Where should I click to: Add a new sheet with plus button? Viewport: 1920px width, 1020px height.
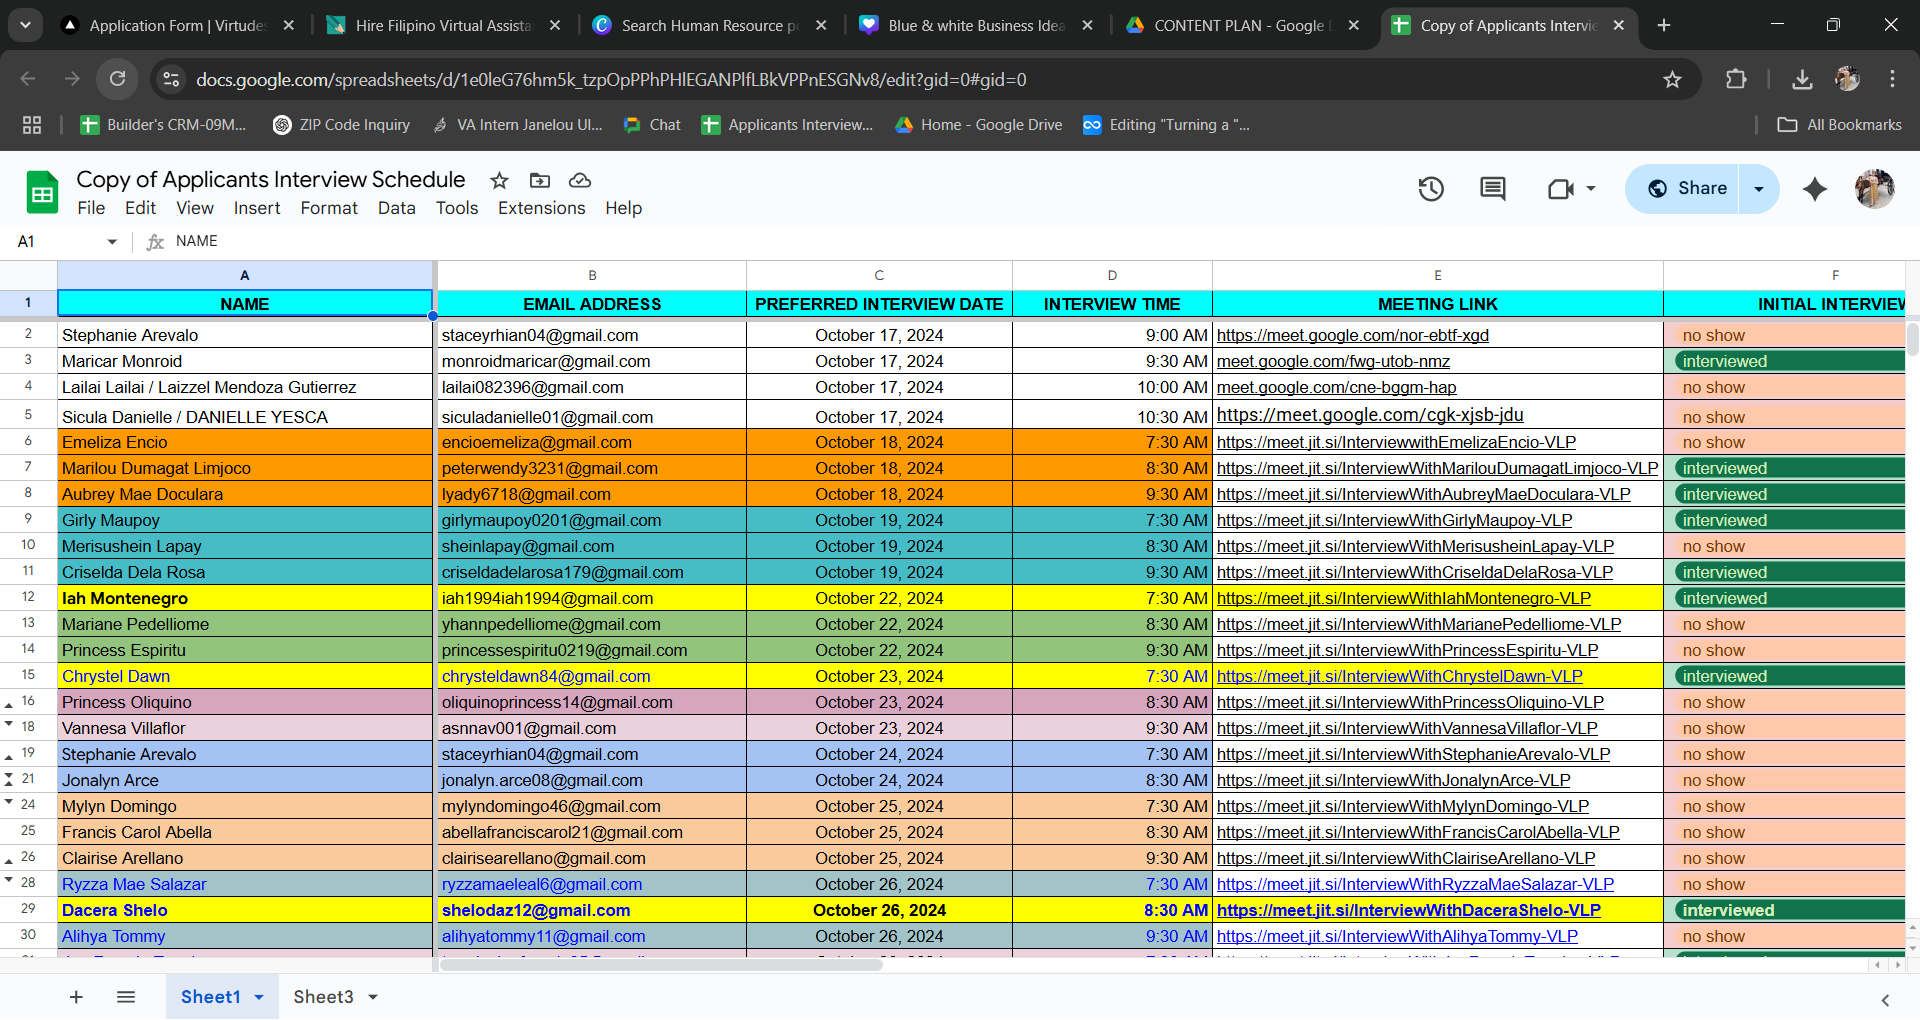(x=76, y=997)
